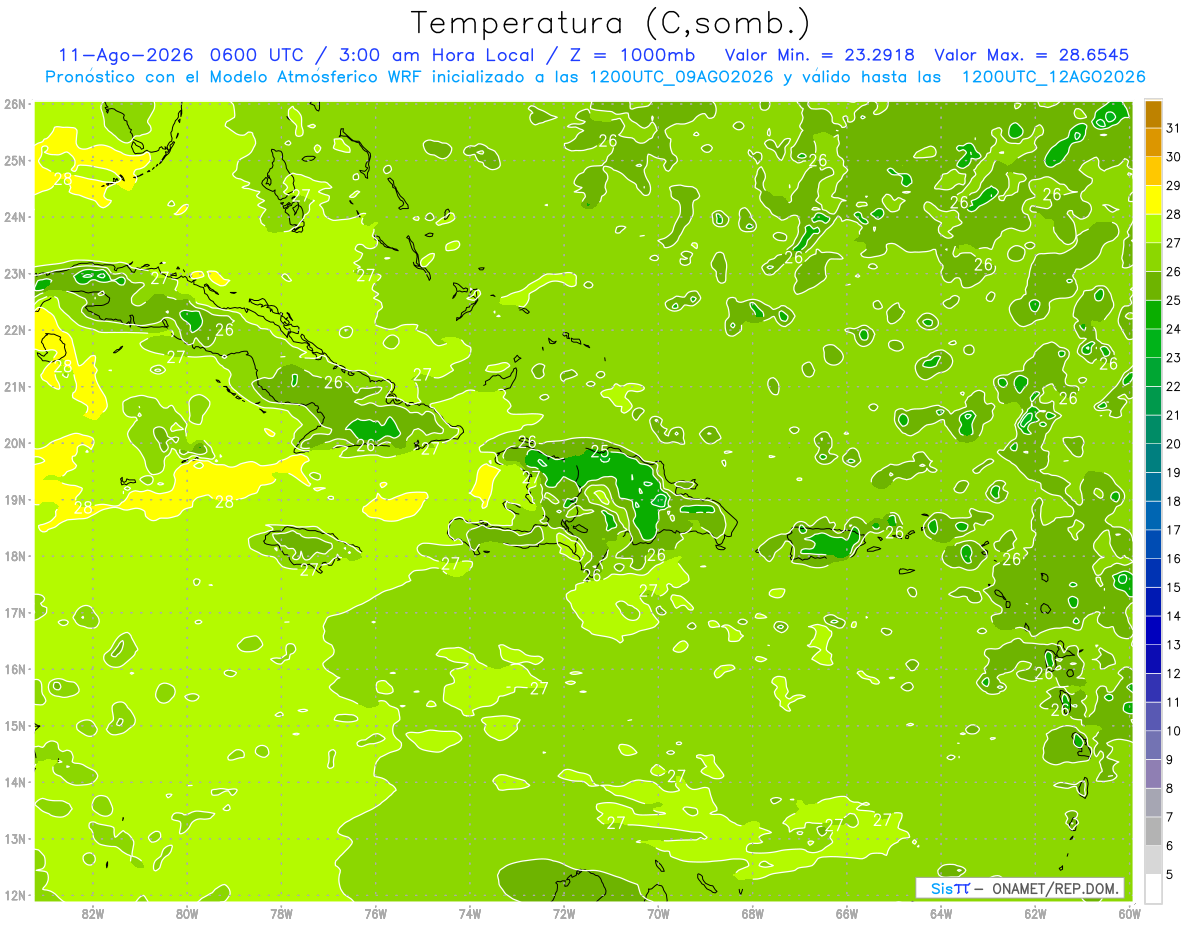
Task: Click the 18N latitude axis label
Action: [x=14, y=556]
